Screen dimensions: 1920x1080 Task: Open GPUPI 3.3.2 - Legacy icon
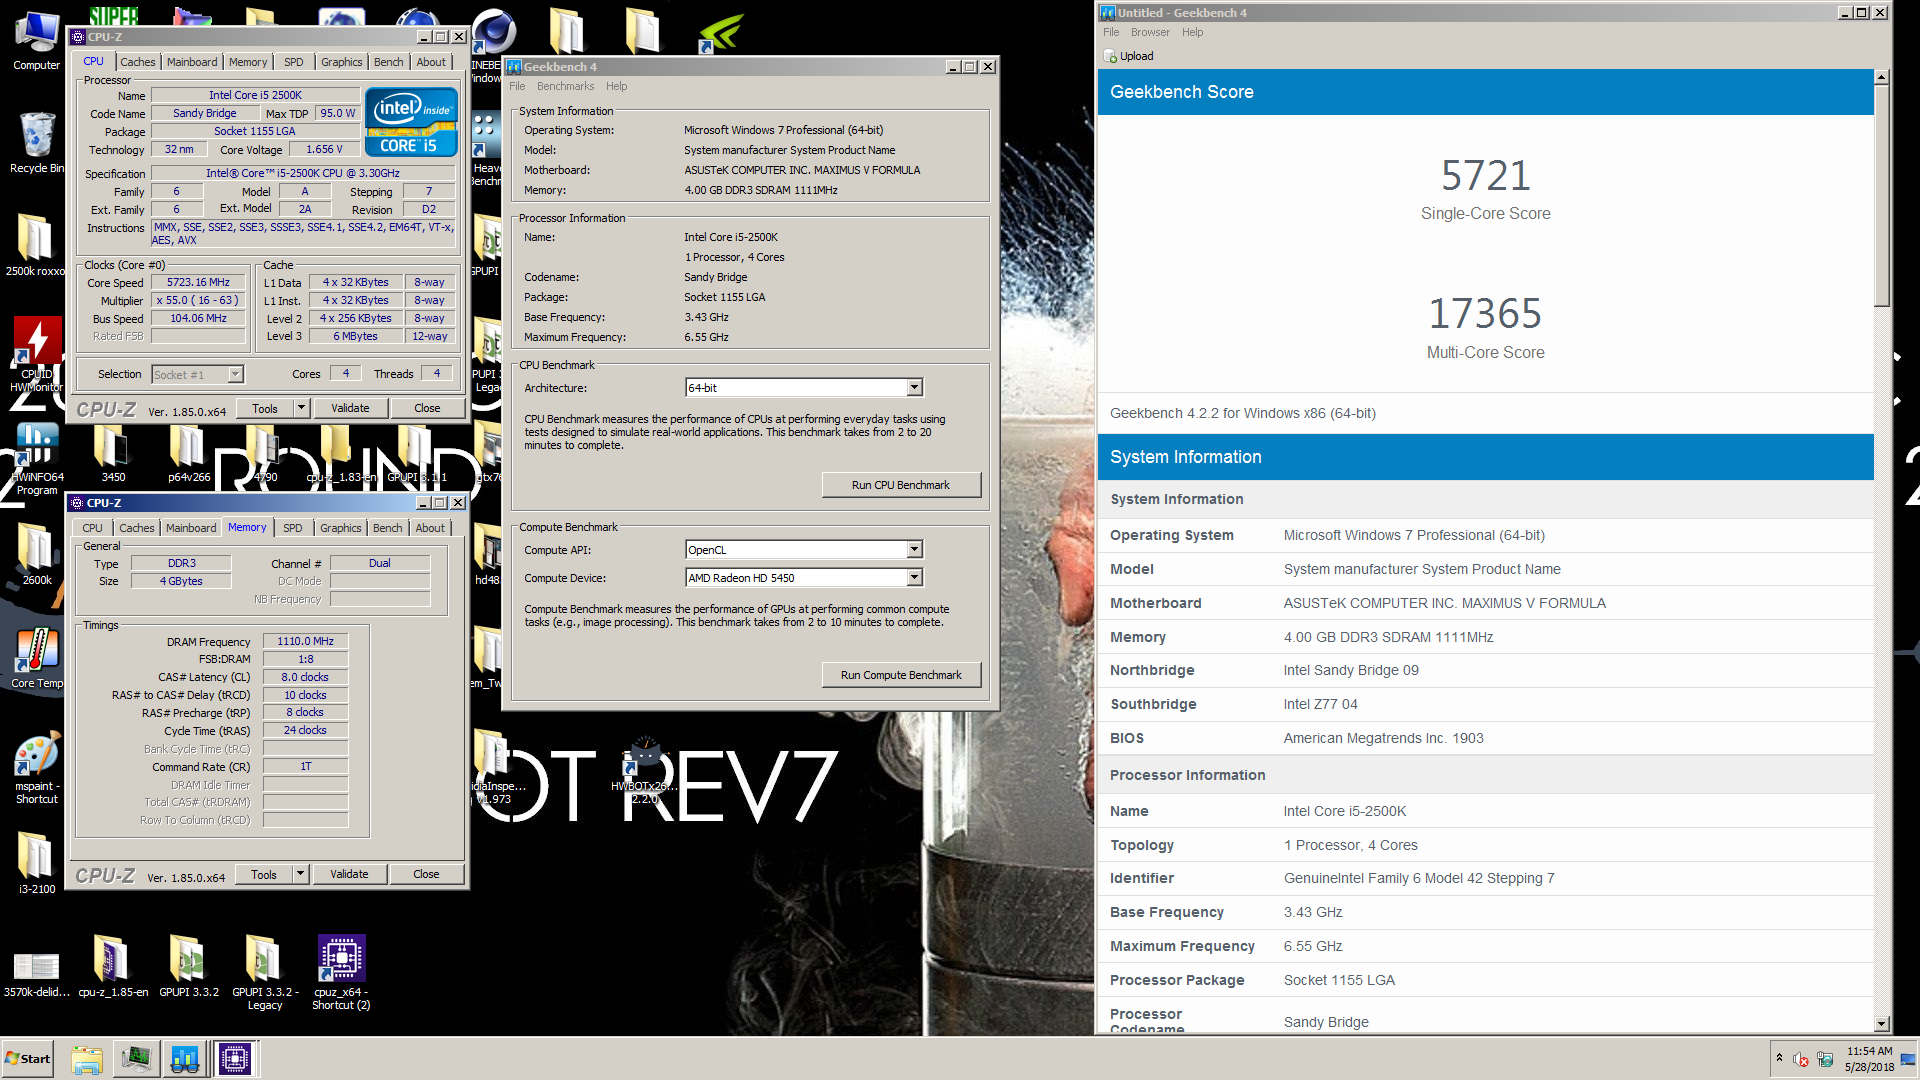(264, 972)
